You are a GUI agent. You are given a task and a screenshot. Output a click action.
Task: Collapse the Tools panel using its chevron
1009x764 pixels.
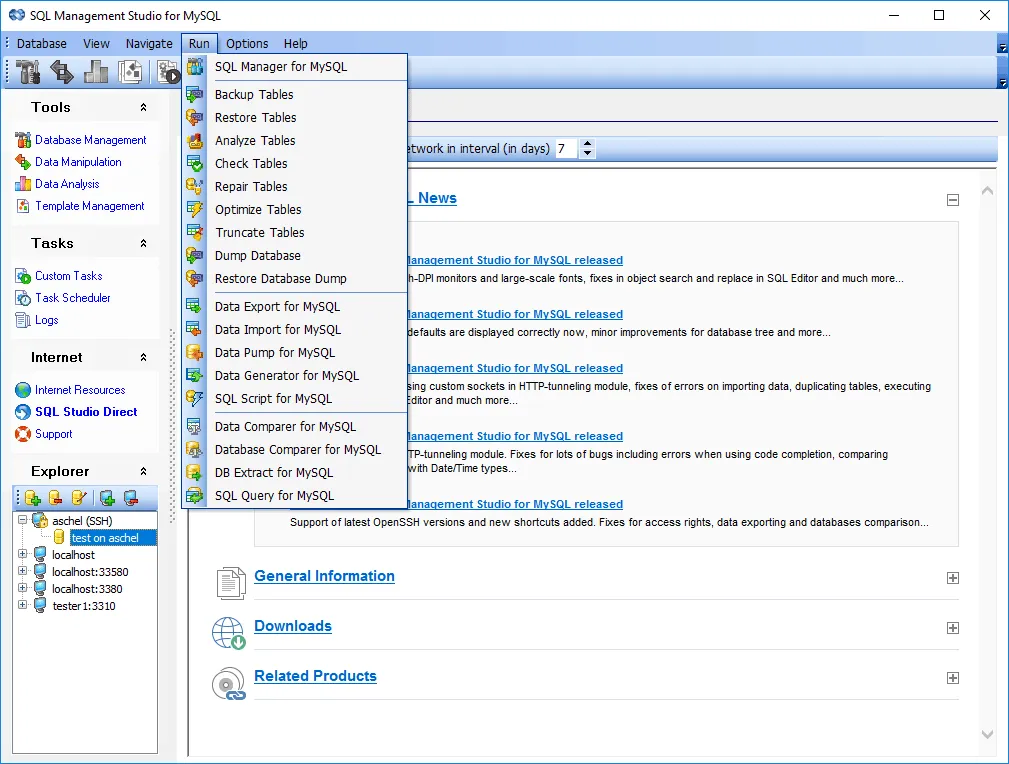(143, 107)
